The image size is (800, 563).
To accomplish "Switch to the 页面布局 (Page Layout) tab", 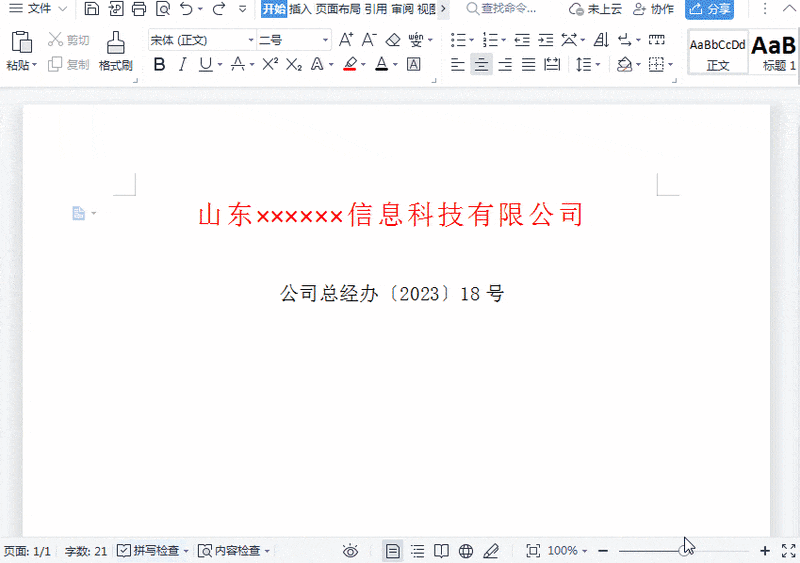I will pyautogui.click(x=338, y=9).
